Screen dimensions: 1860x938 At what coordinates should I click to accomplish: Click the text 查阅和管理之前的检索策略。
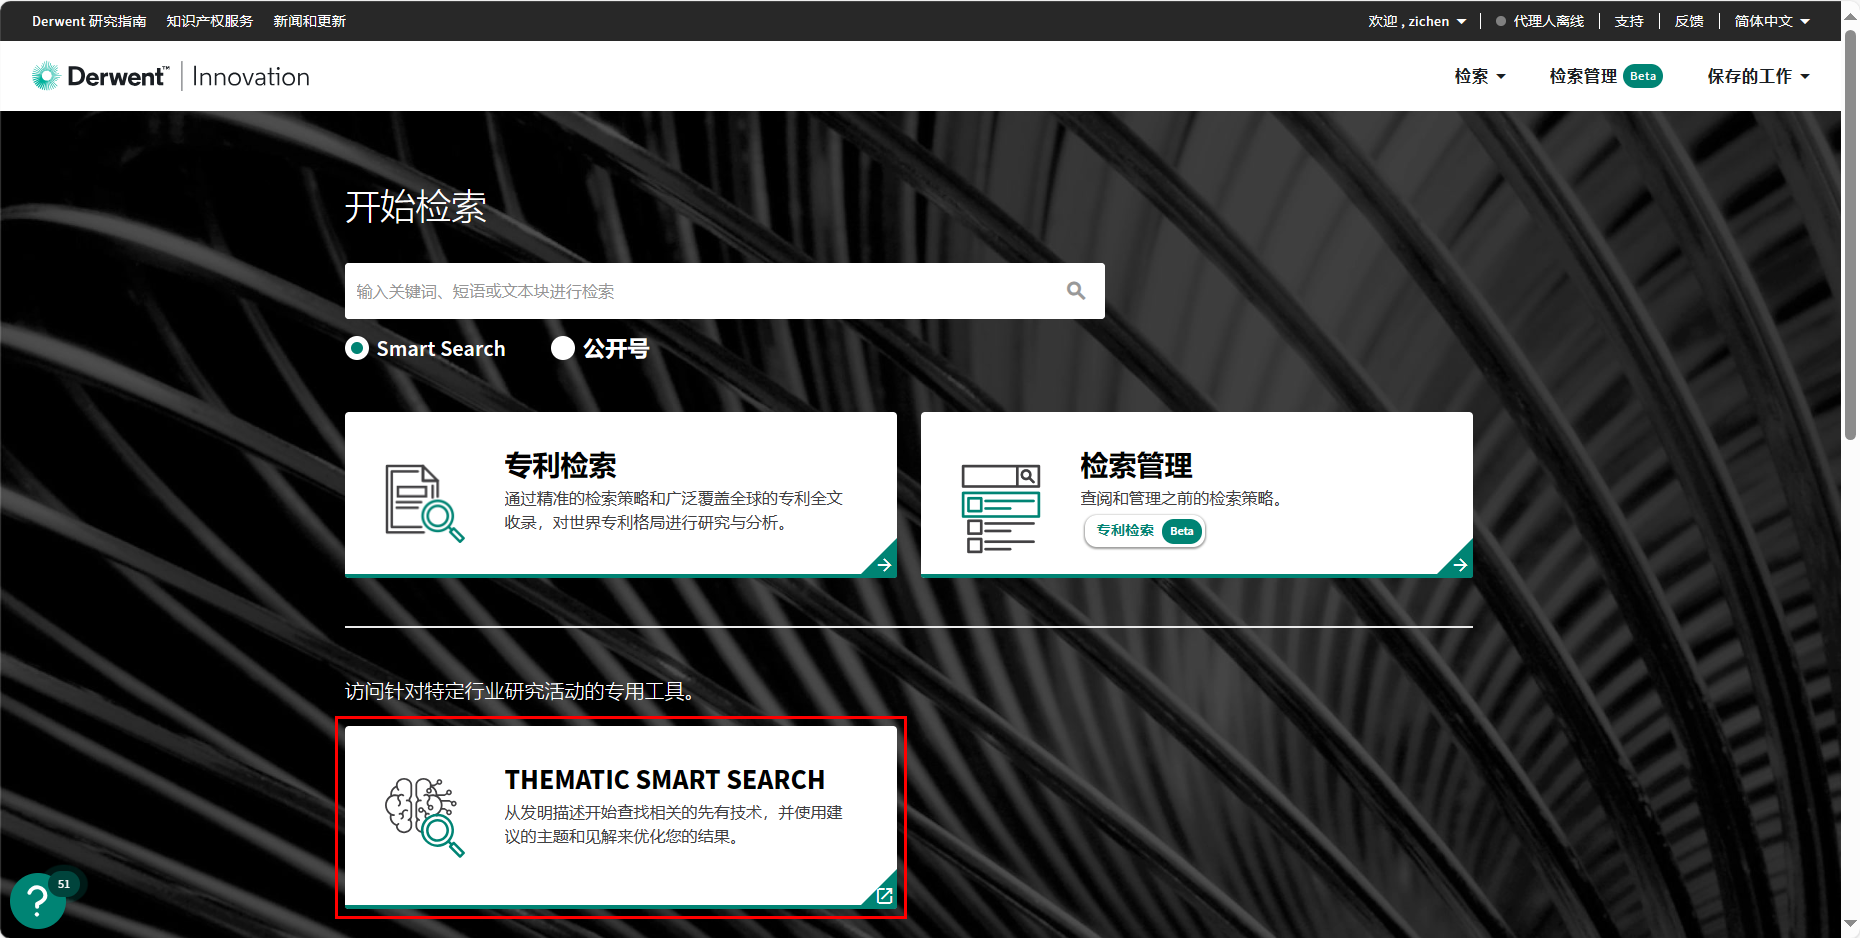coord(1181,498)
